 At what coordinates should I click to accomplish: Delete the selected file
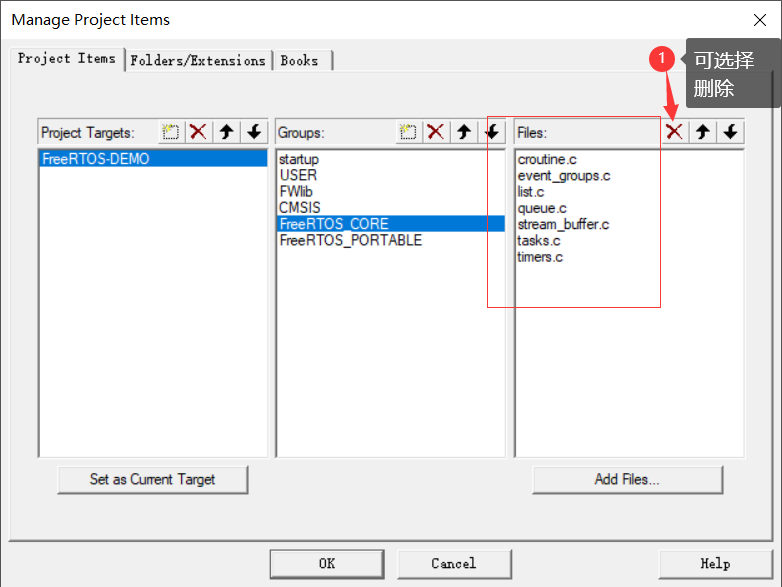pos(675,132)
